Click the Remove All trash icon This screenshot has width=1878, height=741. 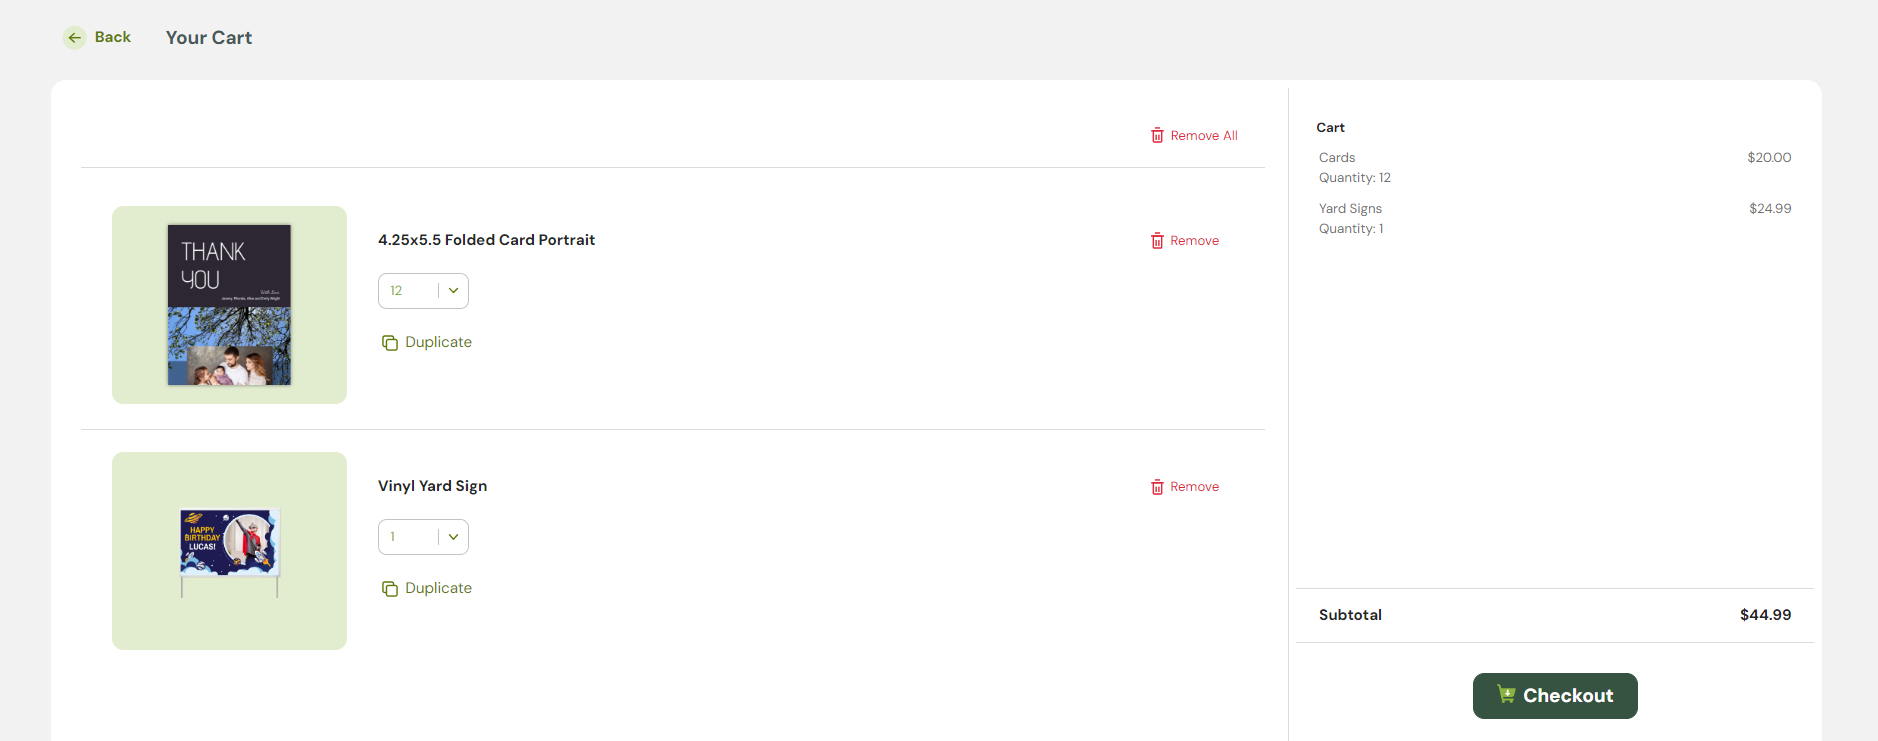coord(1157,135)
